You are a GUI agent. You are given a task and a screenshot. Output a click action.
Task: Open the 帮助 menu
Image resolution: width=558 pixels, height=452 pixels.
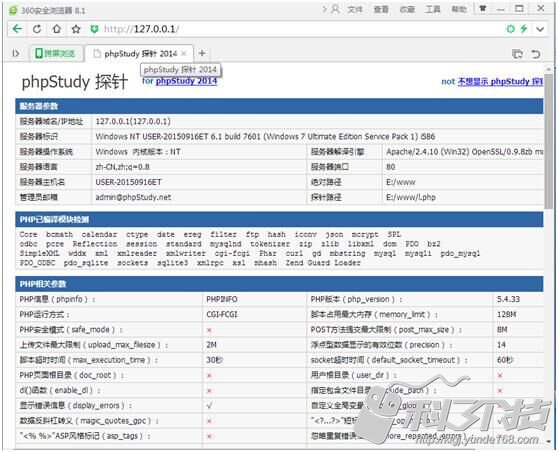tap(459, 9)
